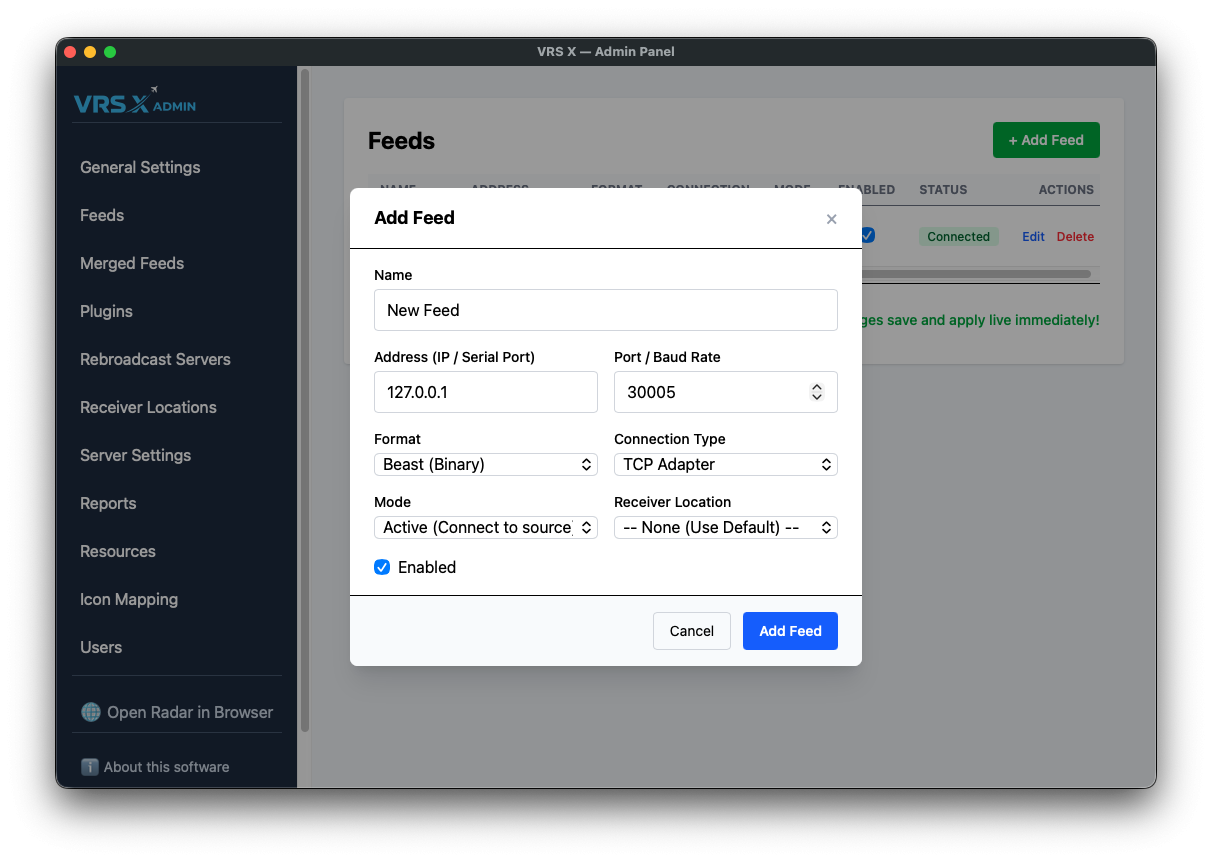
Task: Close the Add Feed dialog with X
Action: (831, 219)
